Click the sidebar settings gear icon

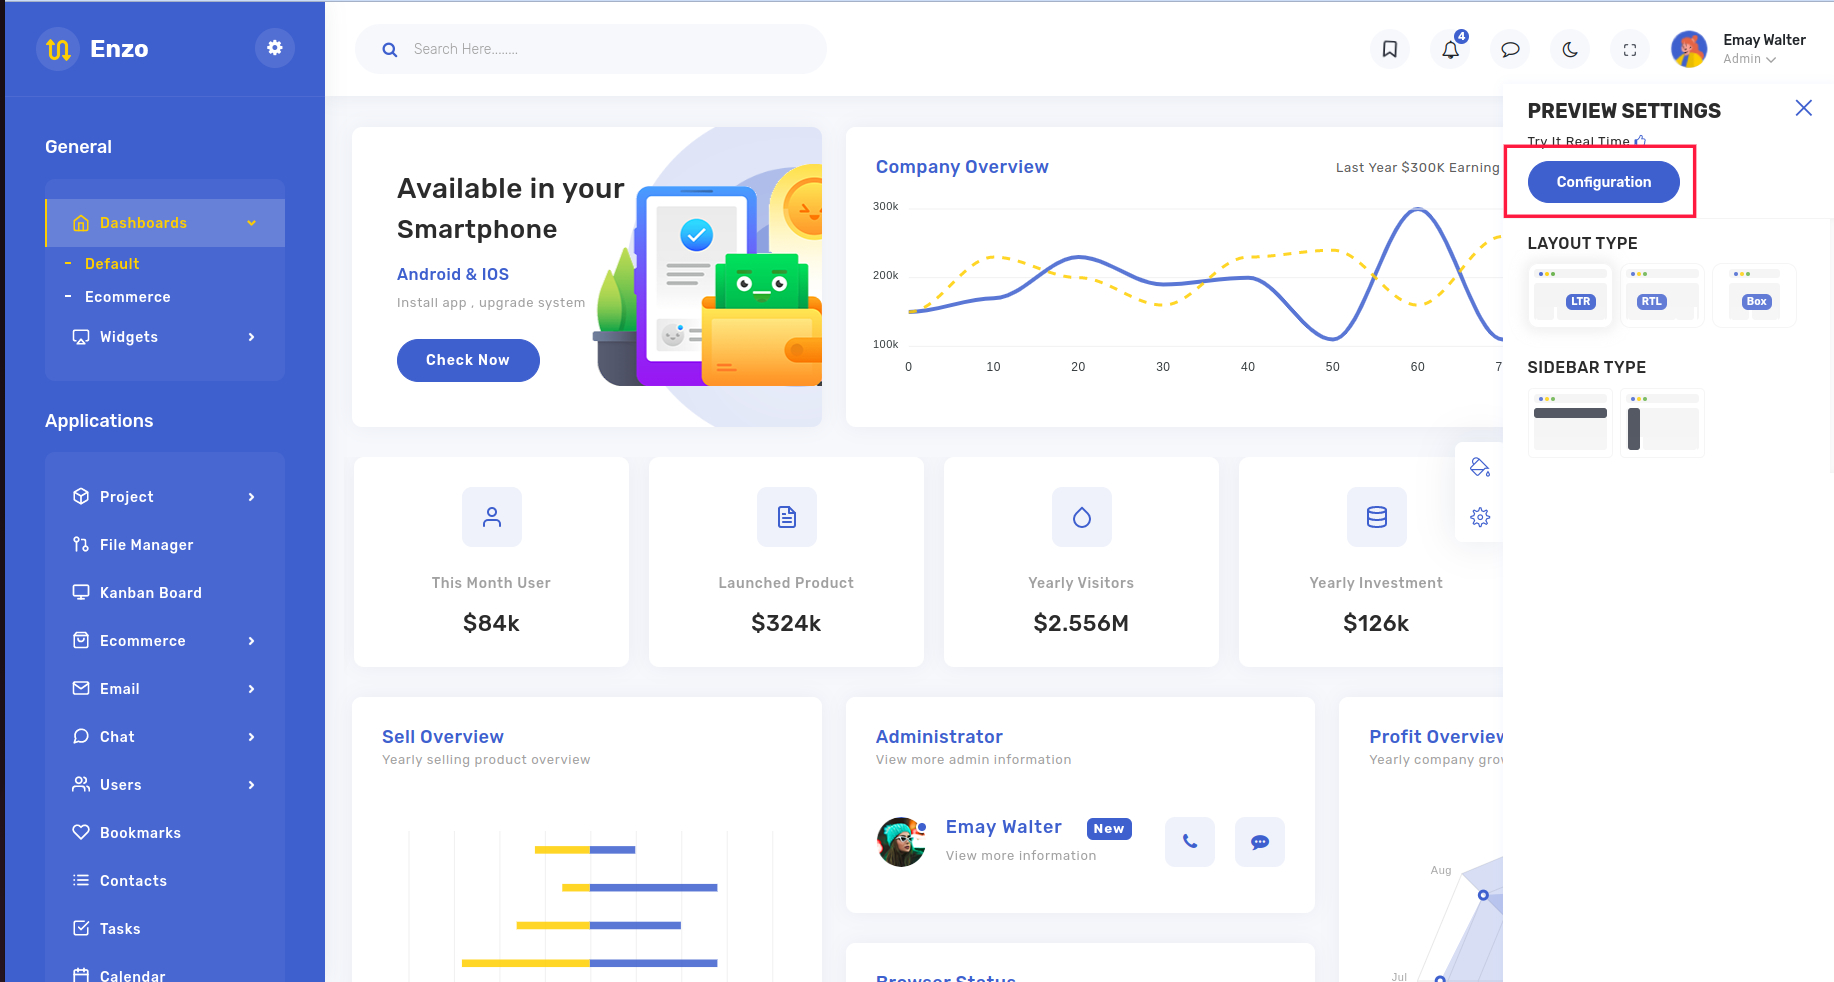click(275, 48)
